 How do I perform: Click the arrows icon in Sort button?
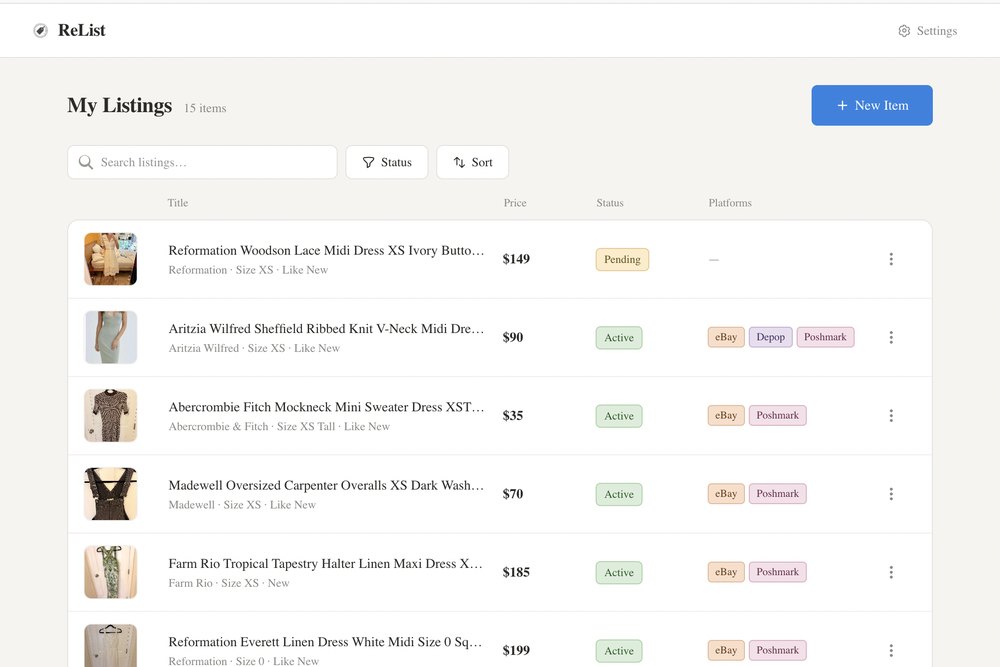coord(459,163)
